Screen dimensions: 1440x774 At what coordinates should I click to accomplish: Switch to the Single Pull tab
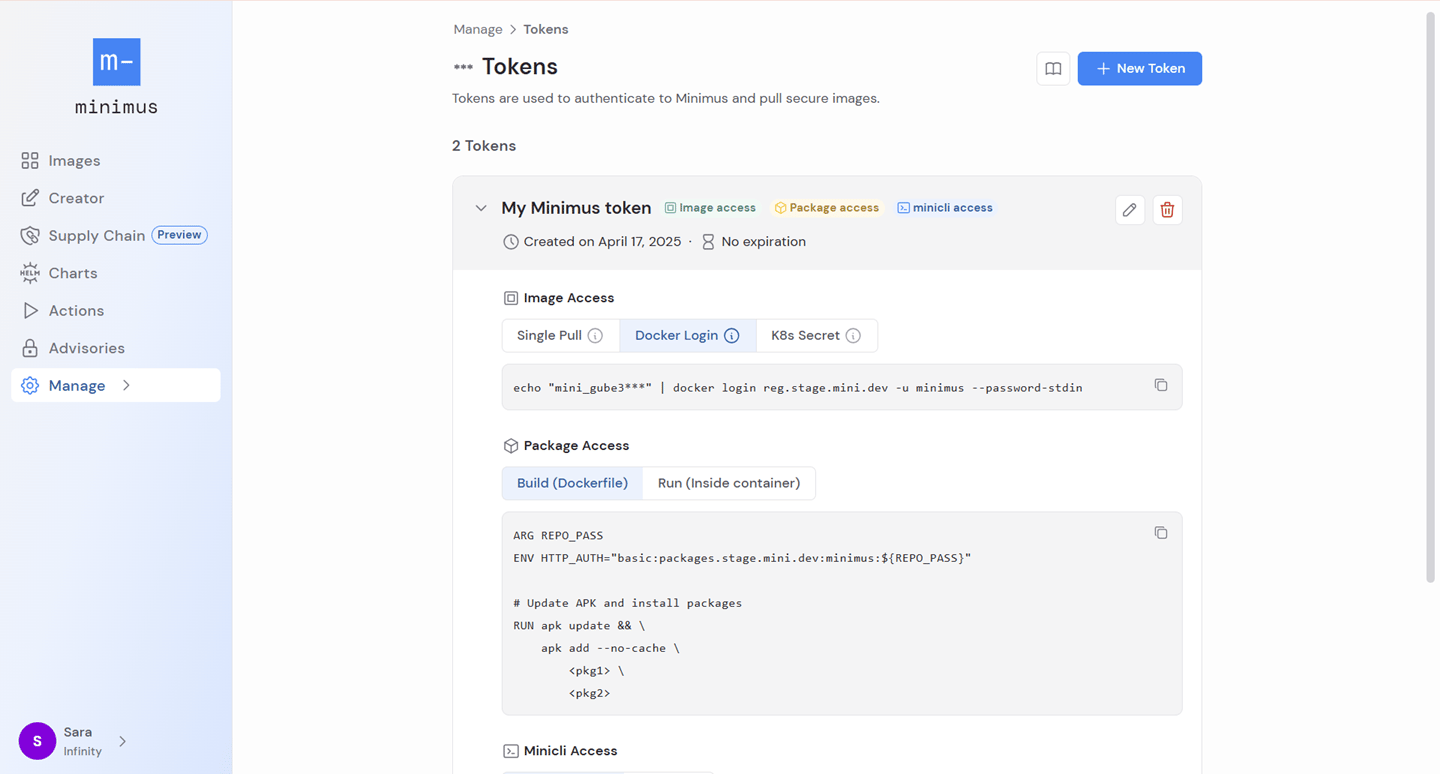pos(560,336)
